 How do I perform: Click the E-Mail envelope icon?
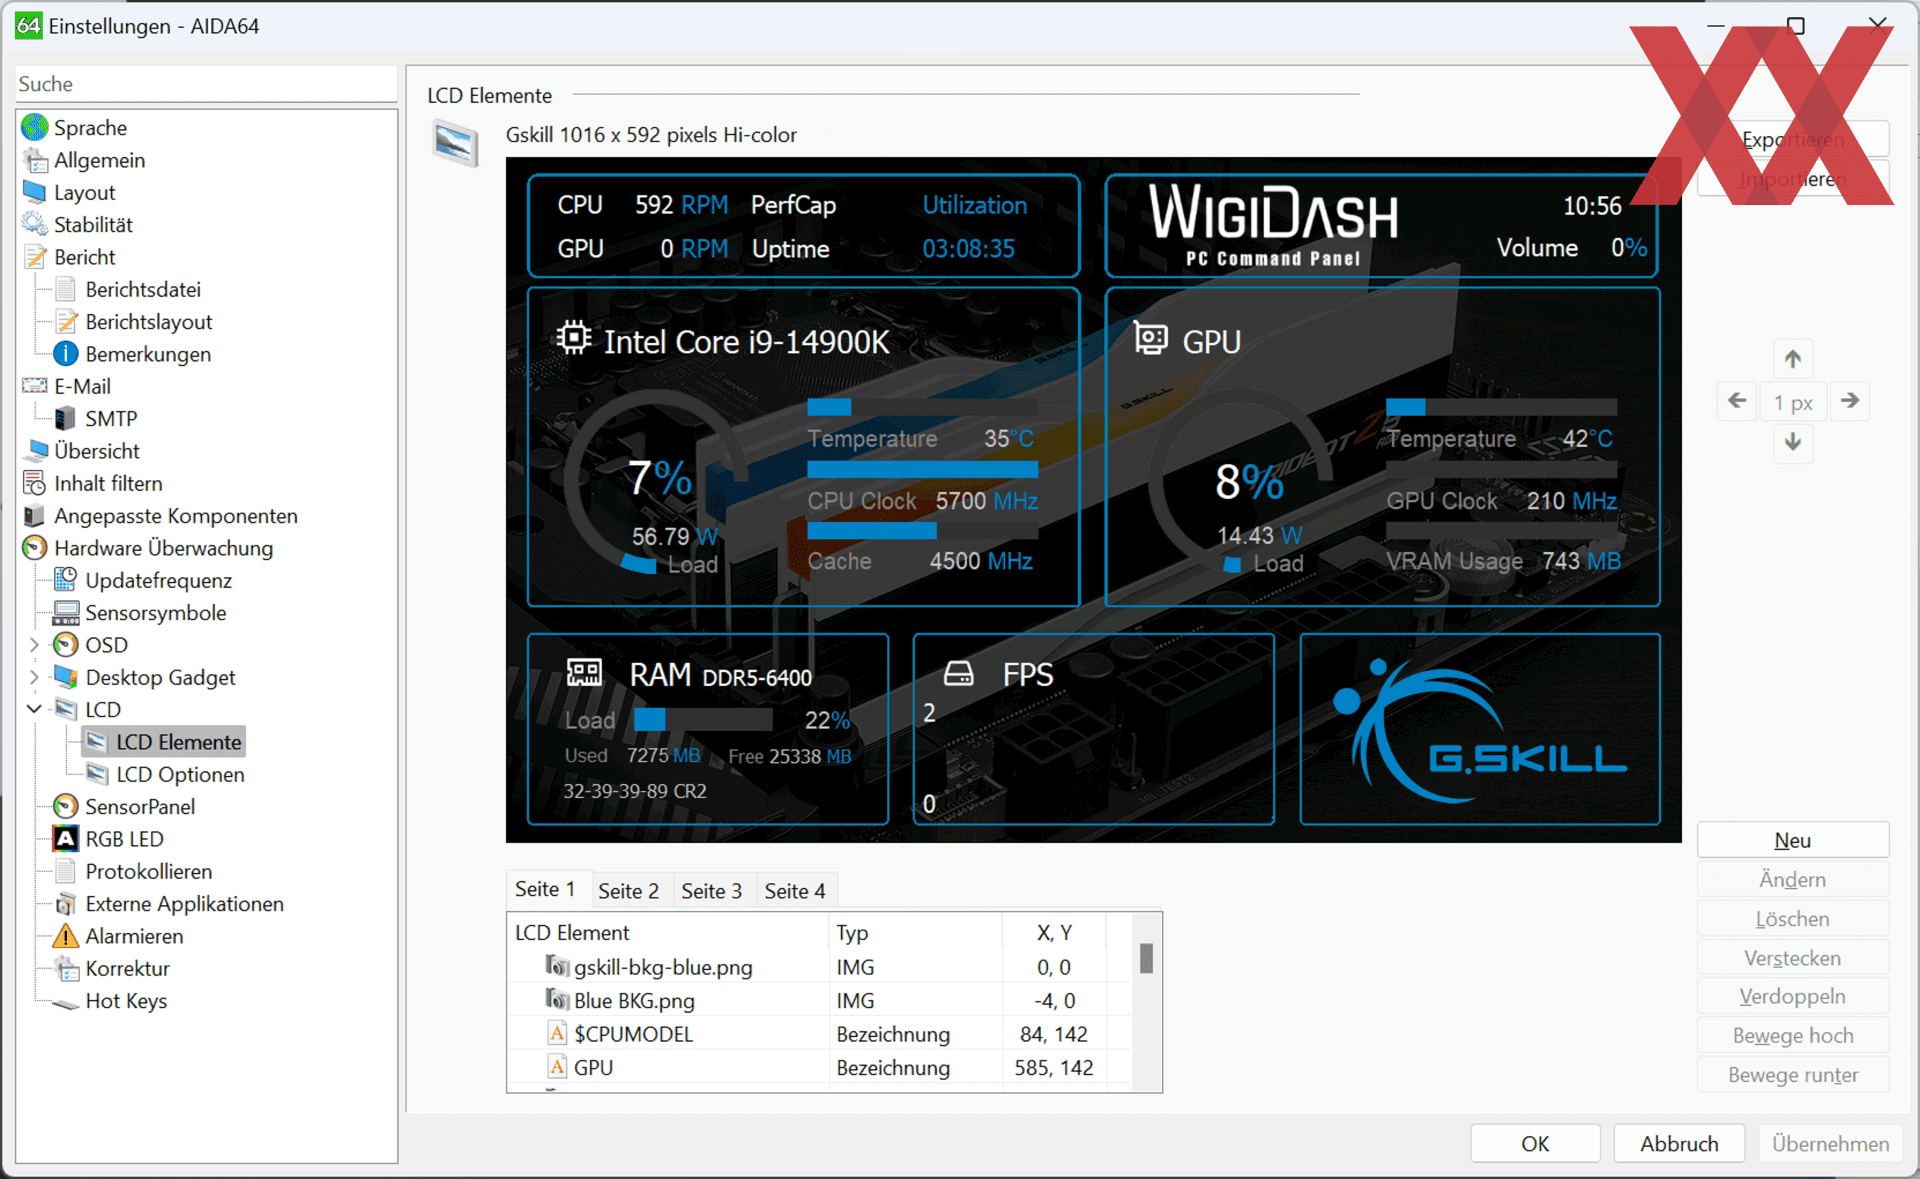(x=35, y=386)
